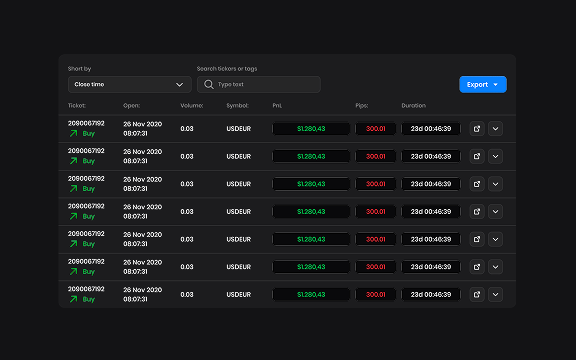Screen dimensions: 576x360
Task: Open external link icon in fourth row
Action: pos(477,212)
